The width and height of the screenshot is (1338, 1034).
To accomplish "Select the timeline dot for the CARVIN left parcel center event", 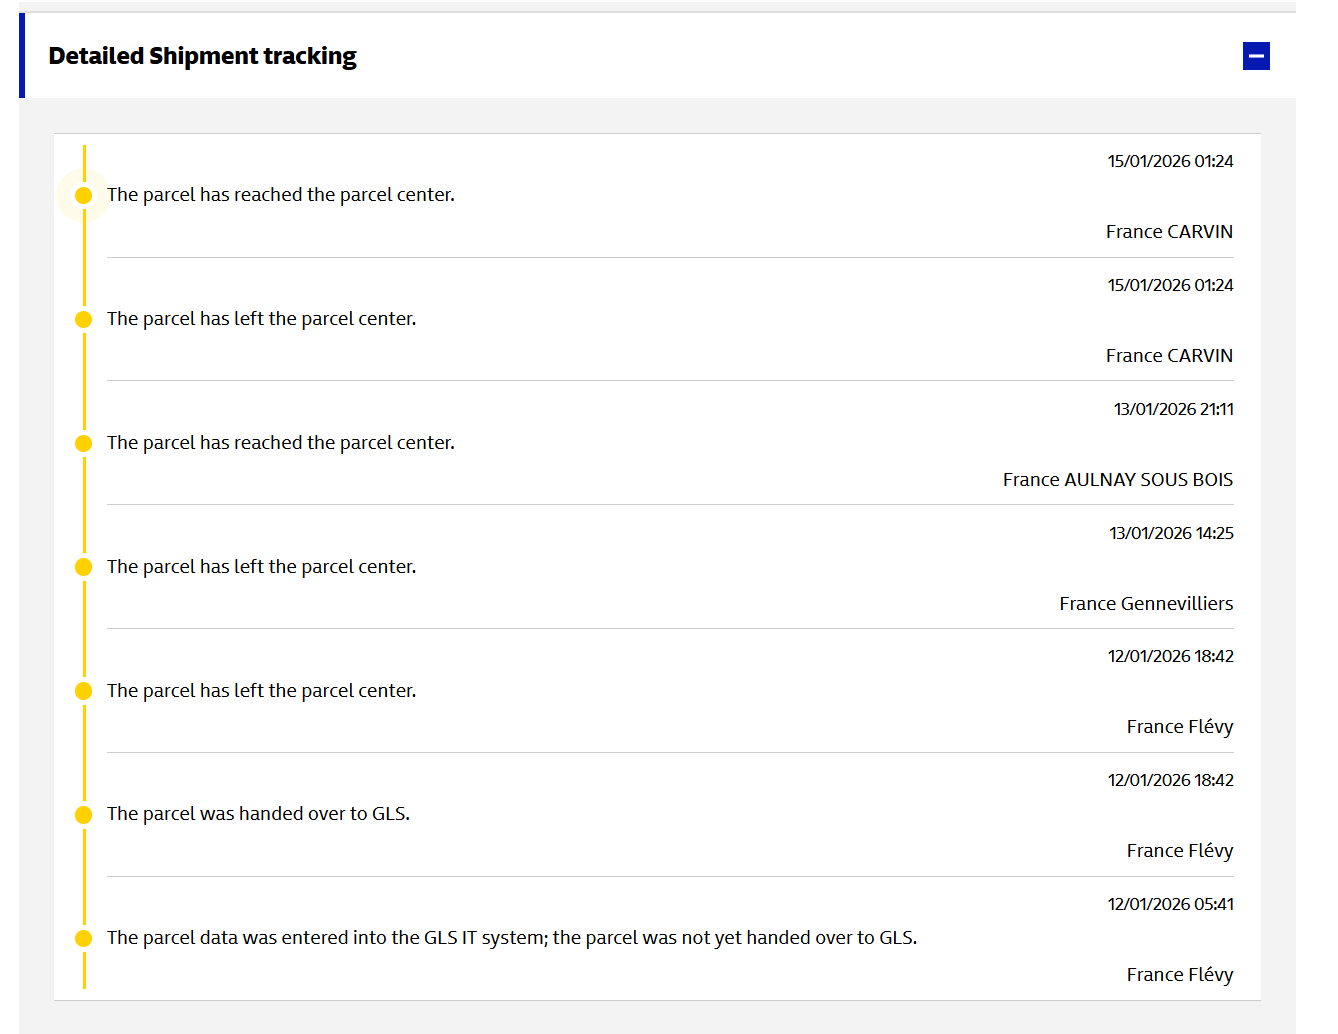I will (x=84, y=319).
